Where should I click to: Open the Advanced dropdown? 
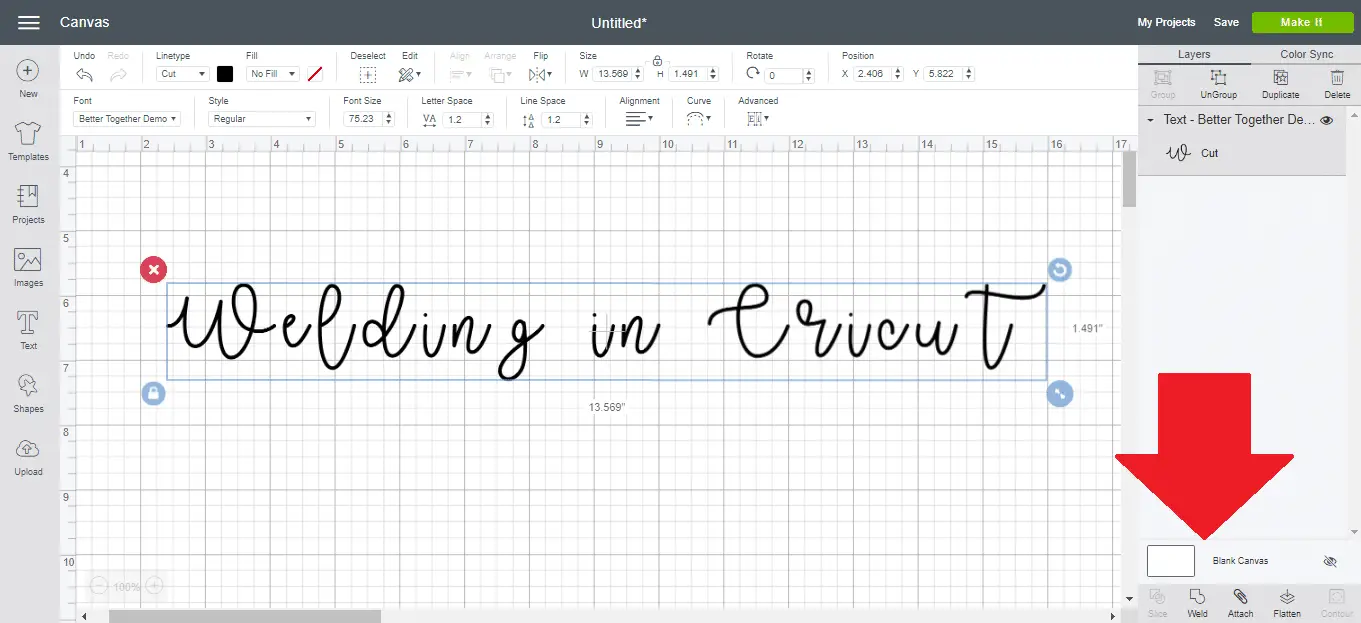(757, 119)
